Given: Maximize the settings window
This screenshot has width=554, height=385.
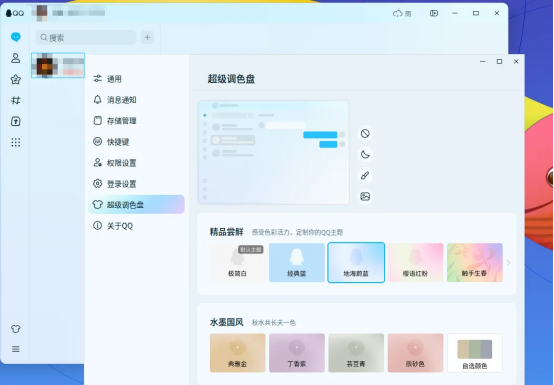Looking at the screenshot, I should tap(499, 61).
